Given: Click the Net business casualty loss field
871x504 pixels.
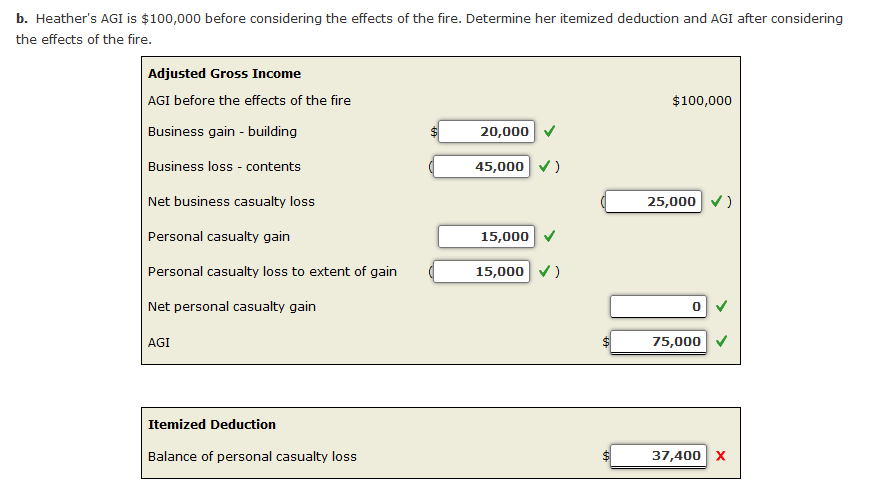Looking at the screenshot, I should click(x=653, y=202).
